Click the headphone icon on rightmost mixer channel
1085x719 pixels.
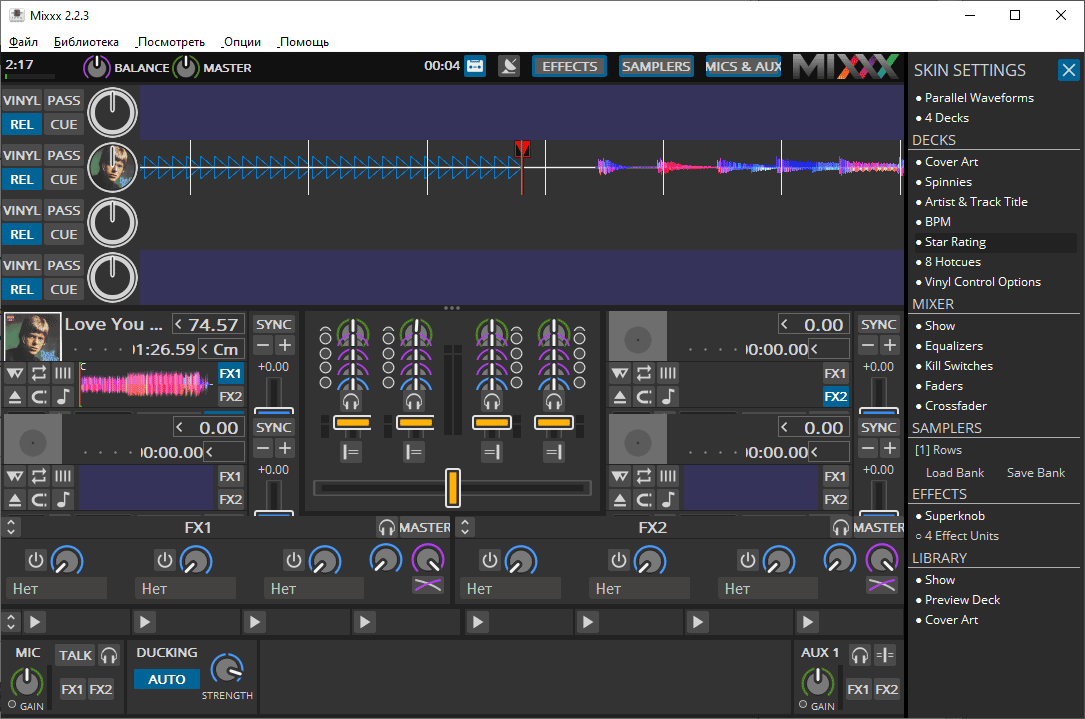pos(553,401)
